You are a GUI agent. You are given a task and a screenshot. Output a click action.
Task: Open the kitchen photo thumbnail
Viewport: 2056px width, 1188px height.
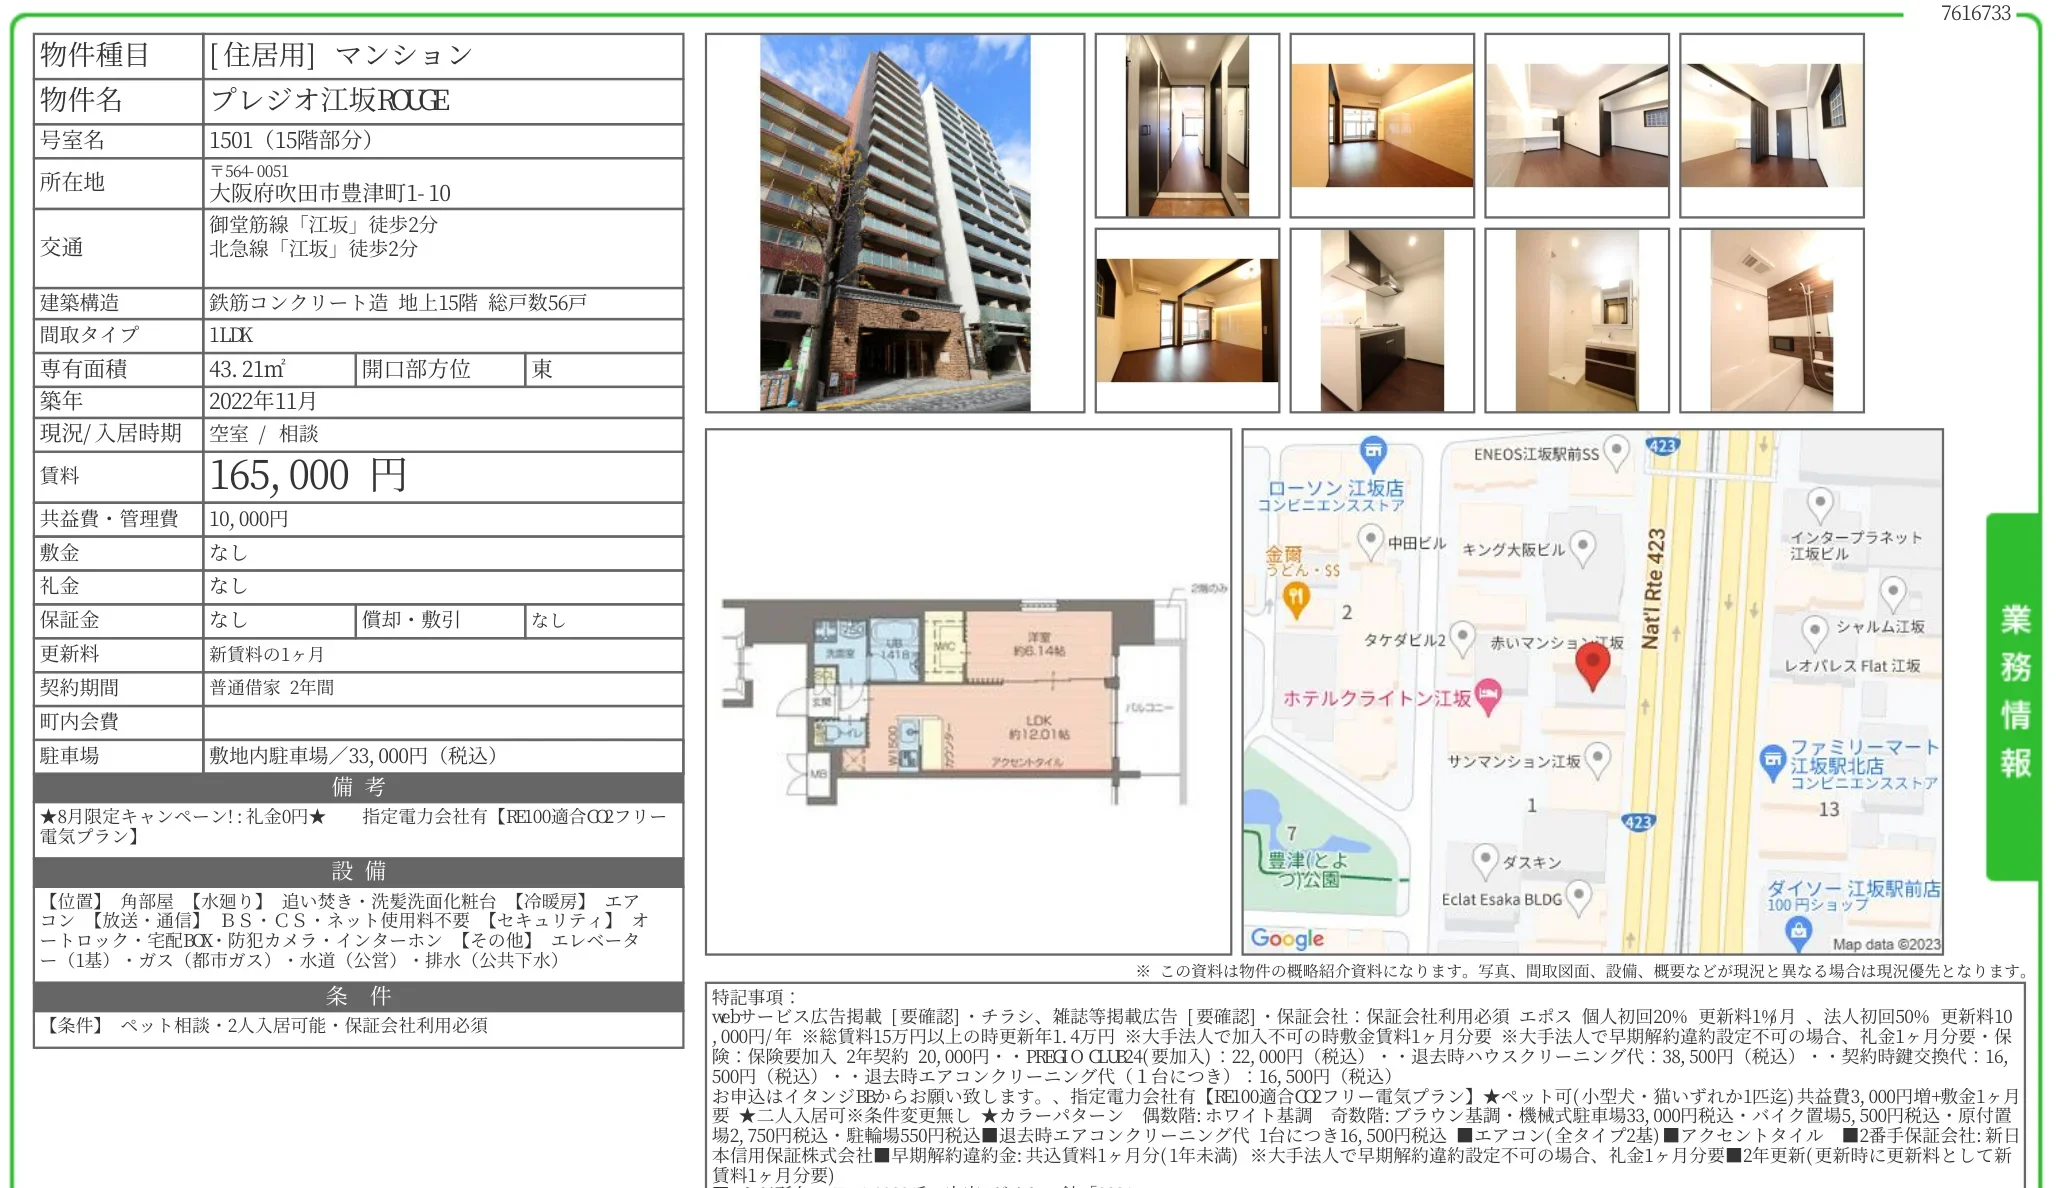[1382, 321]
